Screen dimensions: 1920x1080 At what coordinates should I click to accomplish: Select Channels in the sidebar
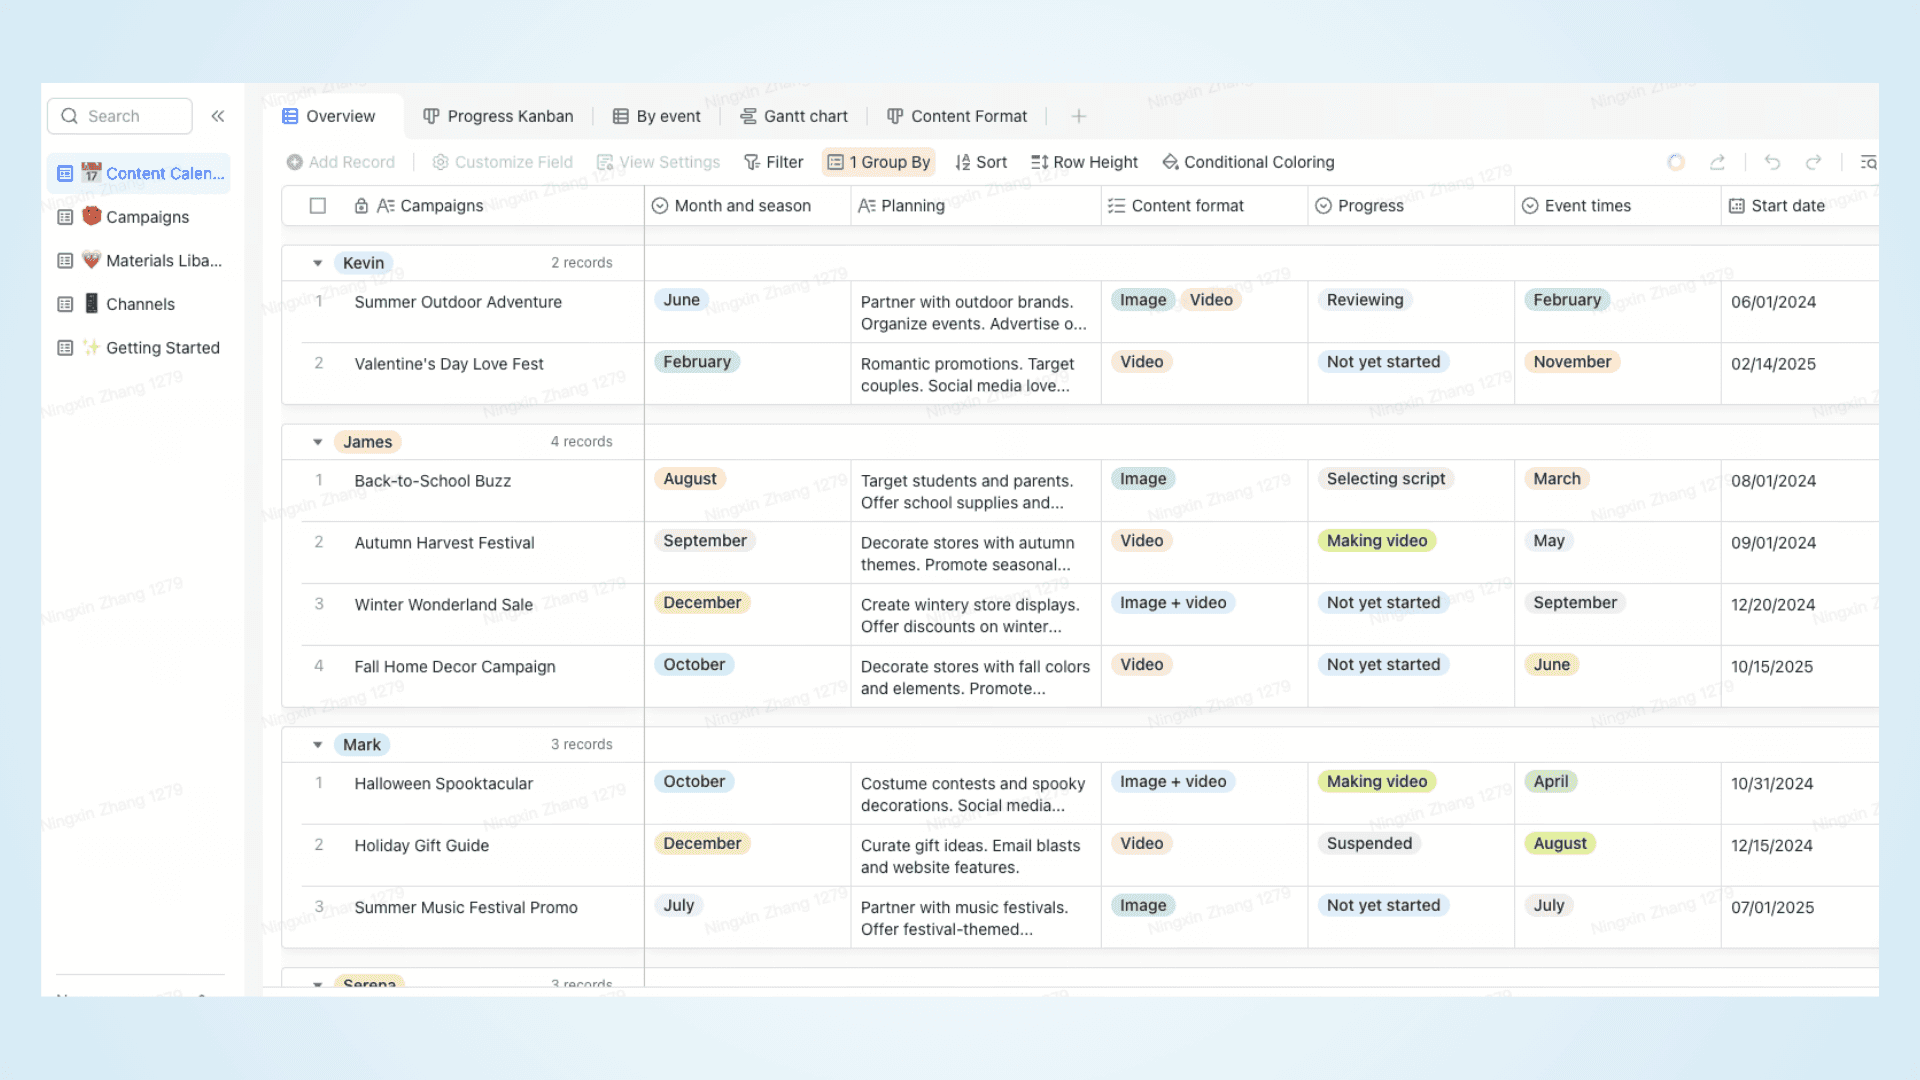click(x=139, y=303)
